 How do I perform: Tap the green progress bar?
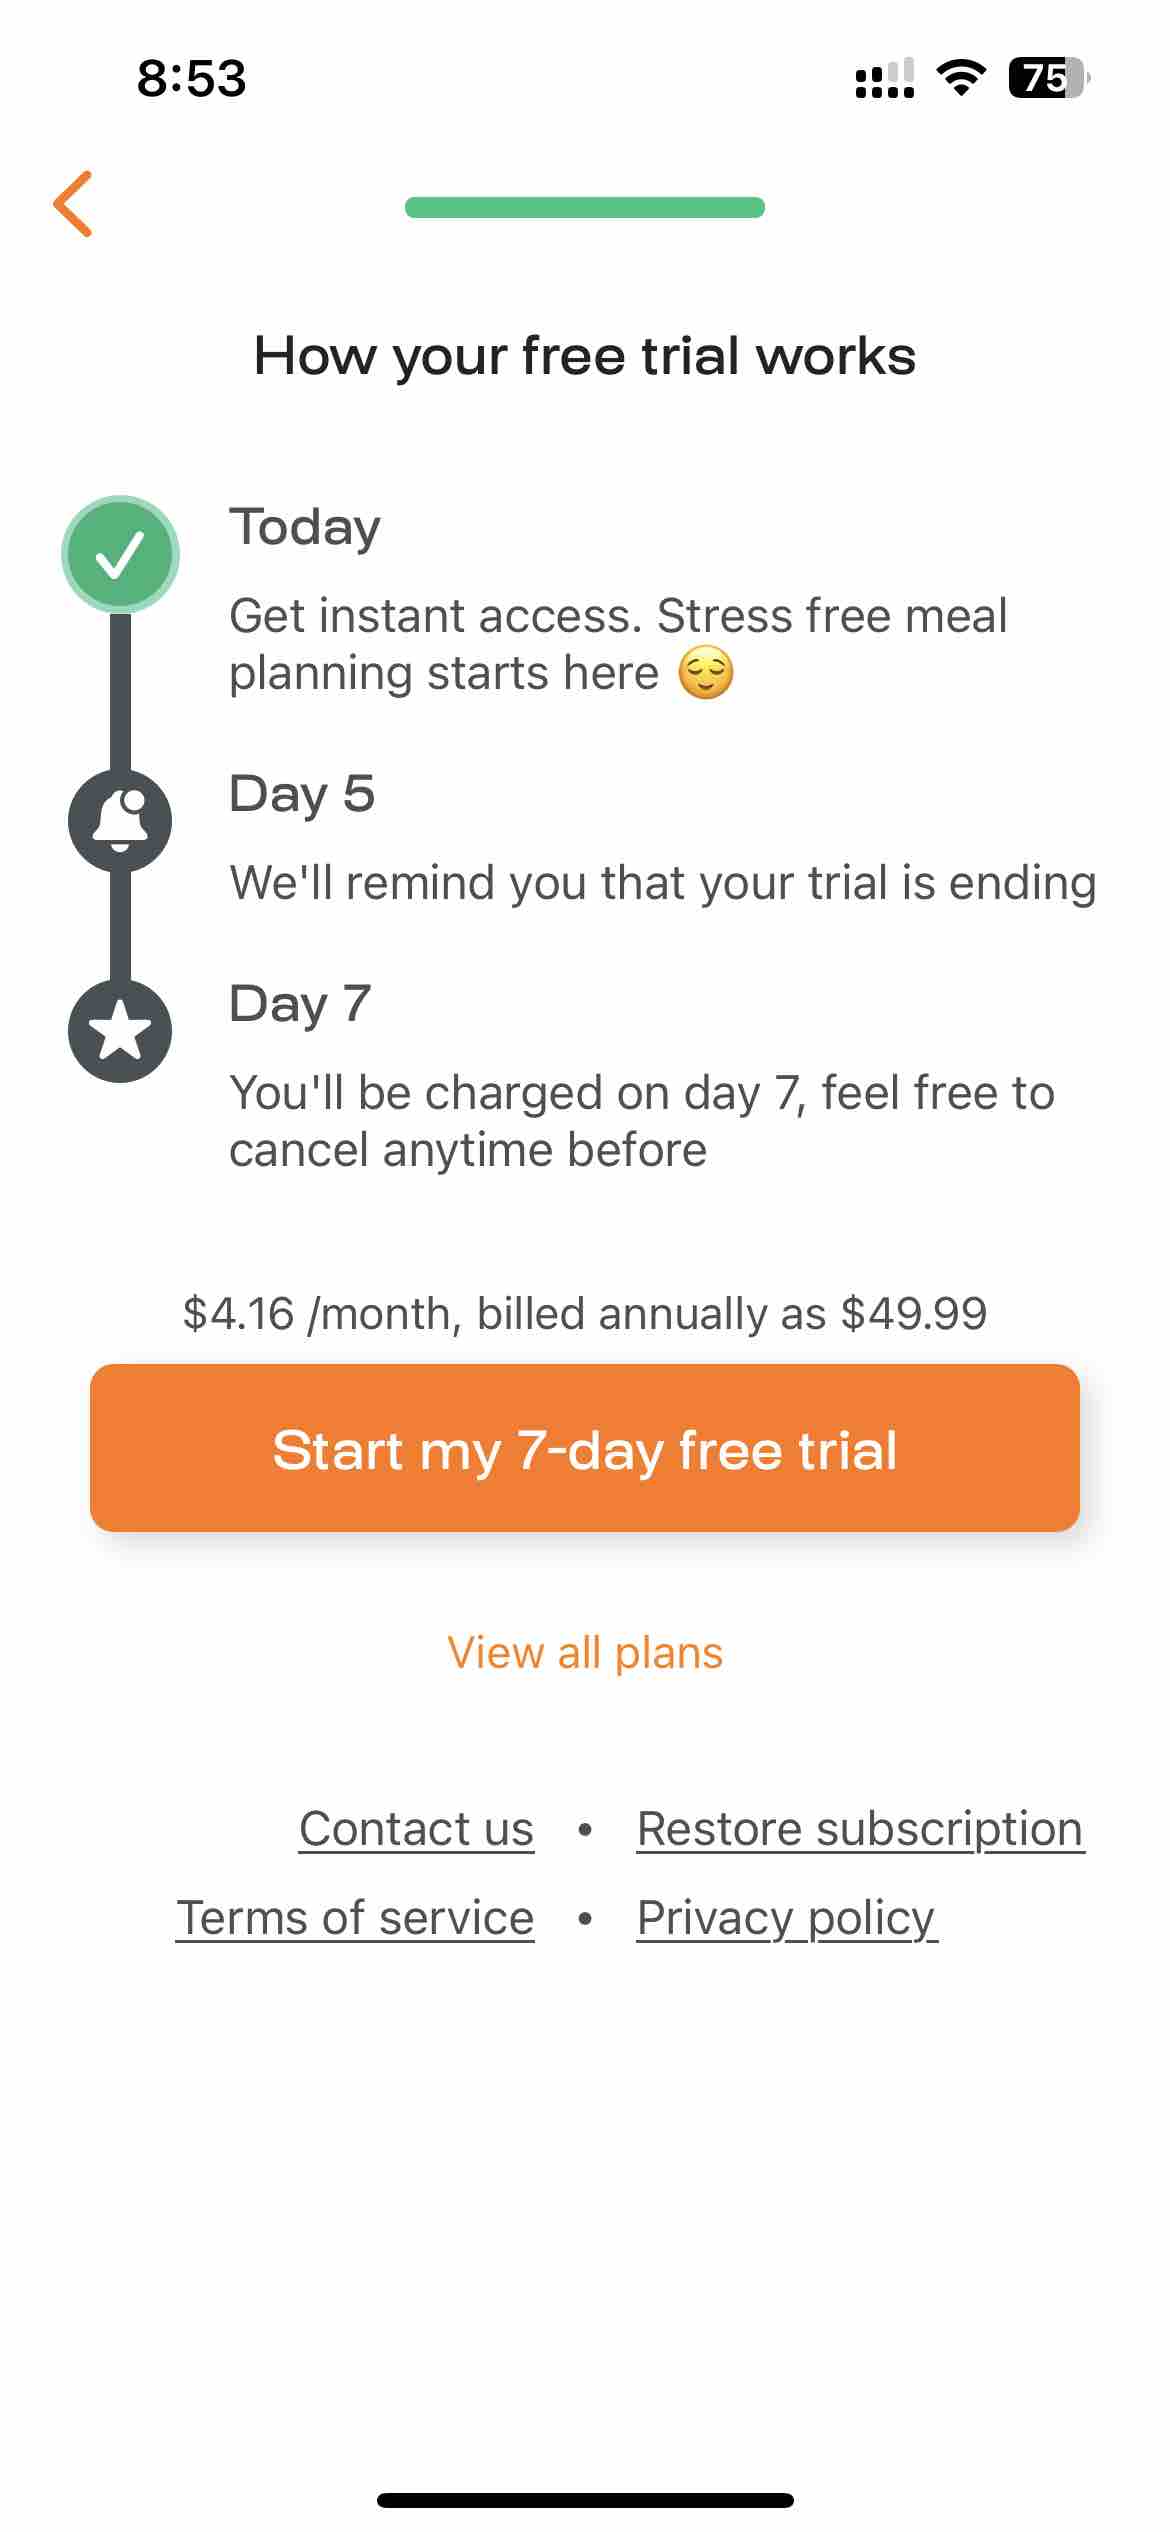pyautogui.click(x=585, y=208)
